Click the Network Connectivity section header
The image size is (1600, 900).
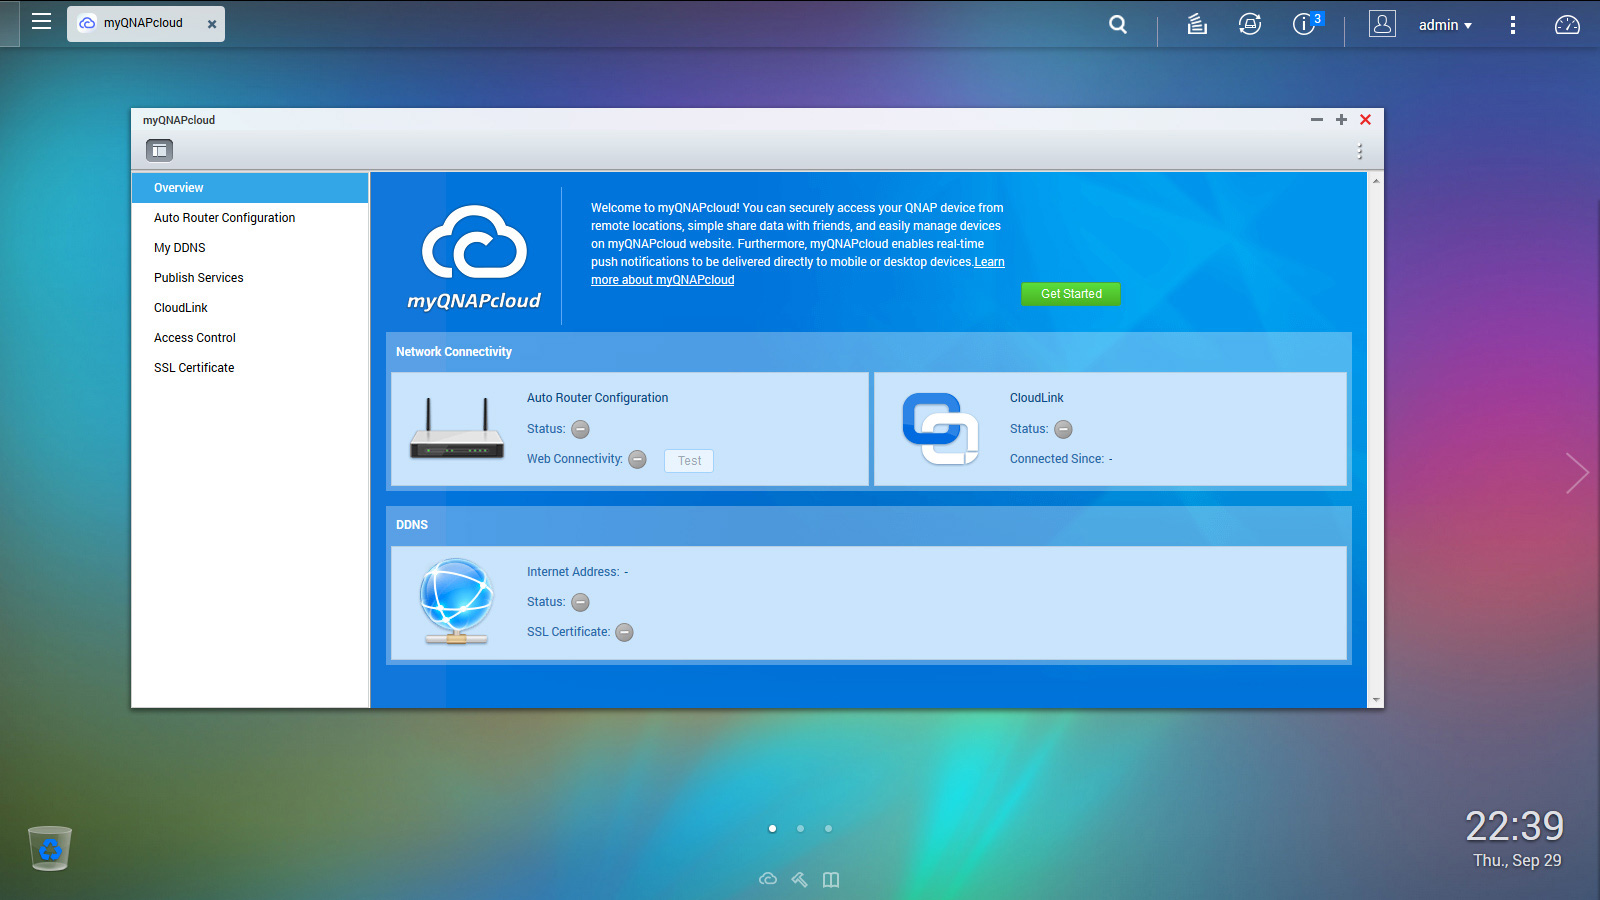pyautogui.click(x=454, y=352)
